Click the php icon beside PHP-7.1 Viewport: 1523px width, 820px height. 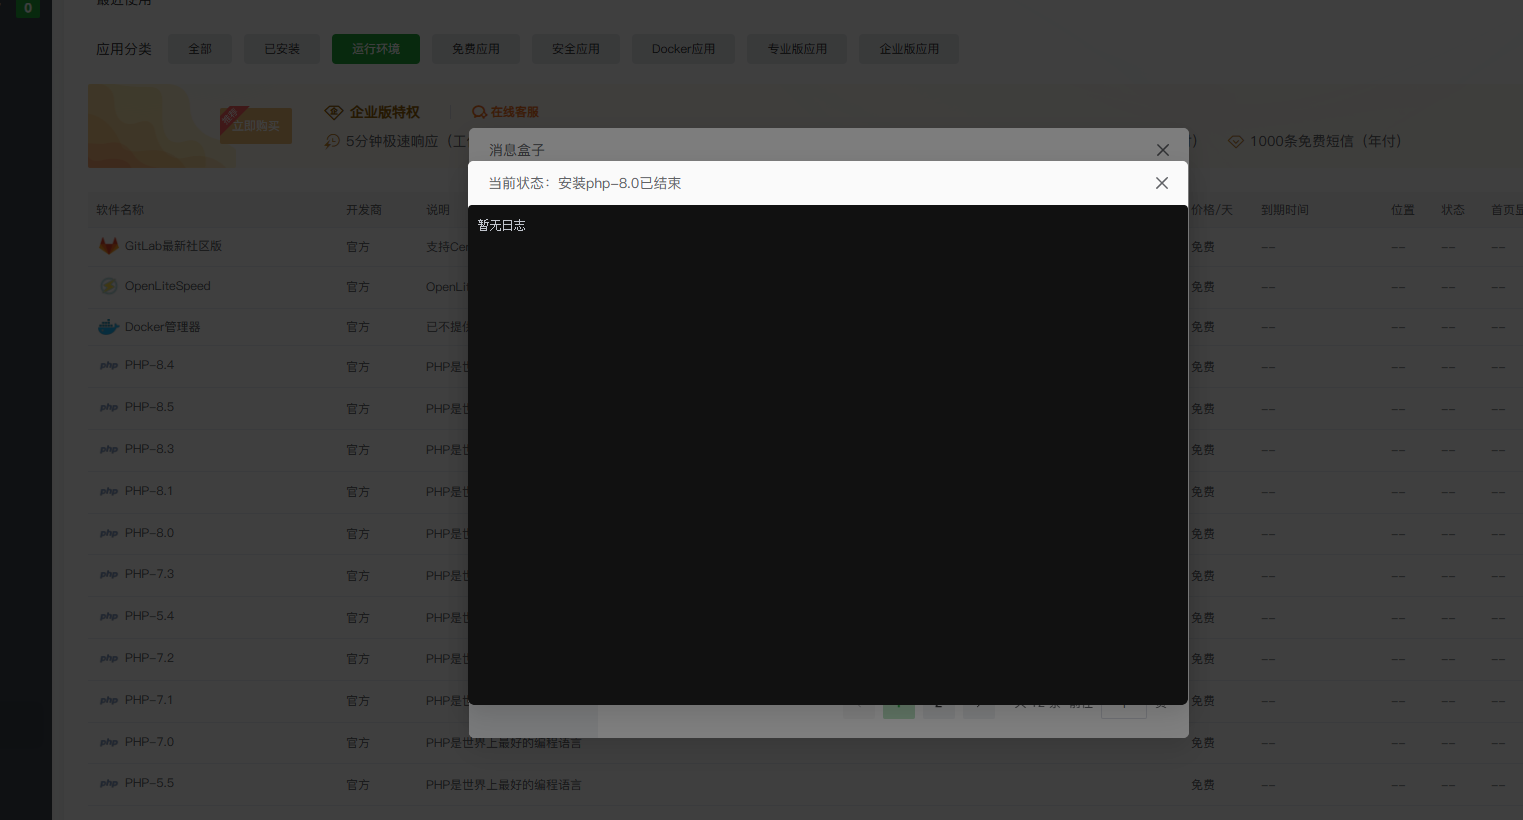[x=109, y=700]
